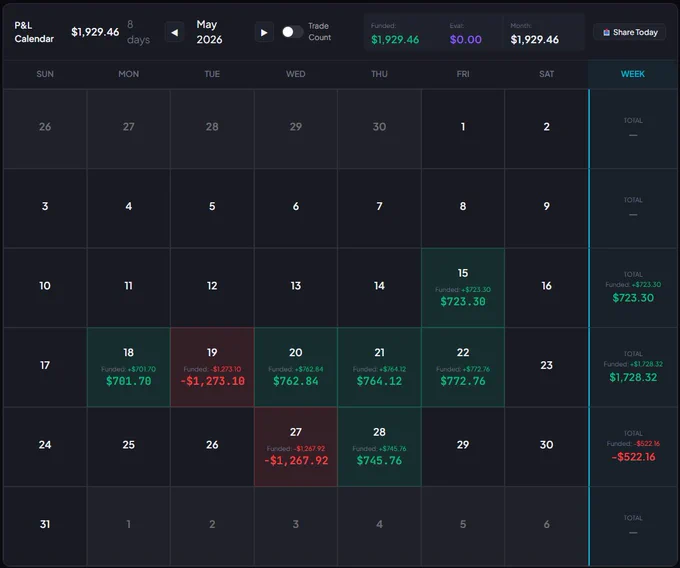The image size is (680, 568).
Task: Click the calendar icon in Share Today
Action: click(606, 33)
